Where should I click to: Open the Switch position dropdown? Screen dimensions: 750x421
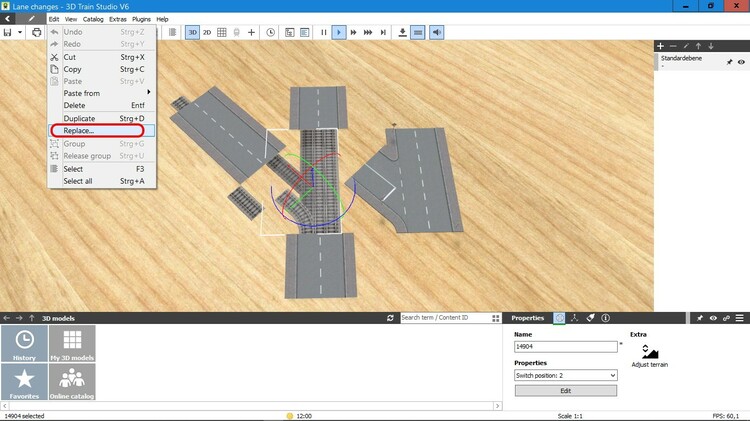point(566,375)
